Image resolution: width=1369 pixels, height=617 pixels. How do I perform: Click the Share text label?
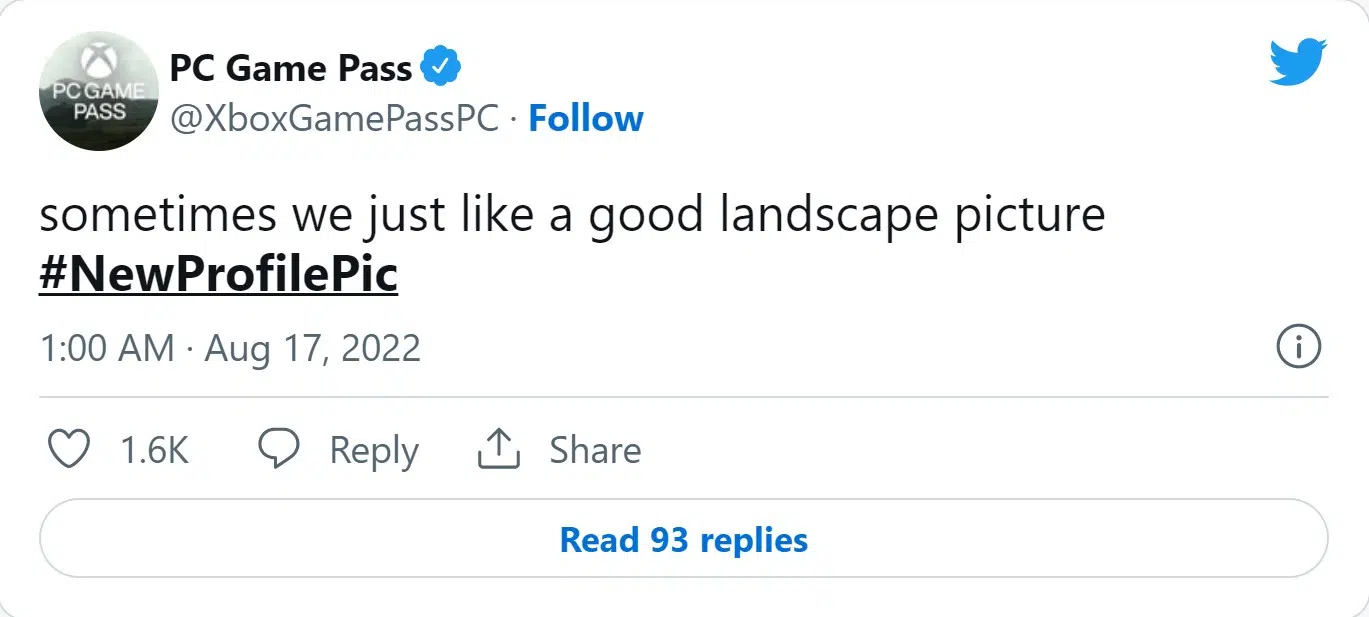point(595,451)
